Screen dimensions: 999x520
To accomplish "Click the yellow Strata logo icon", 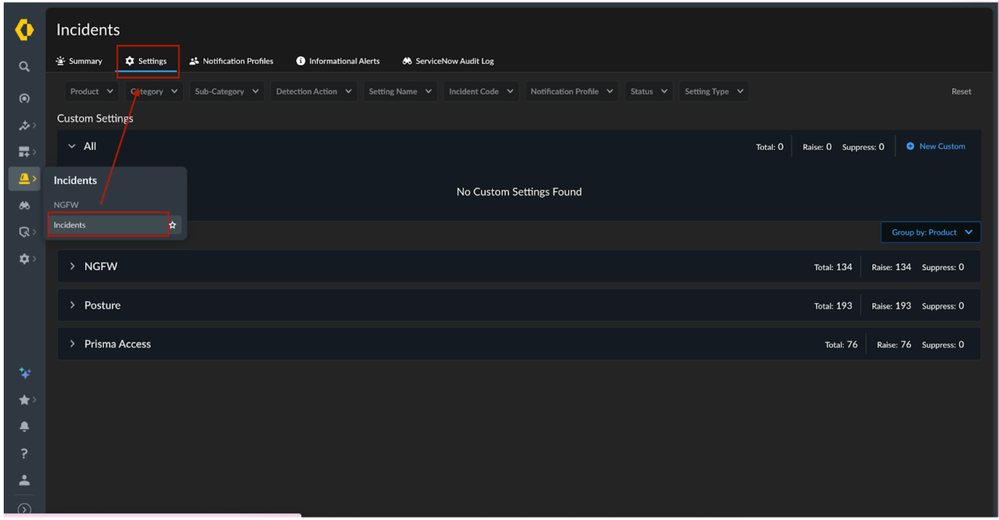I will click(x=24, y=29).
